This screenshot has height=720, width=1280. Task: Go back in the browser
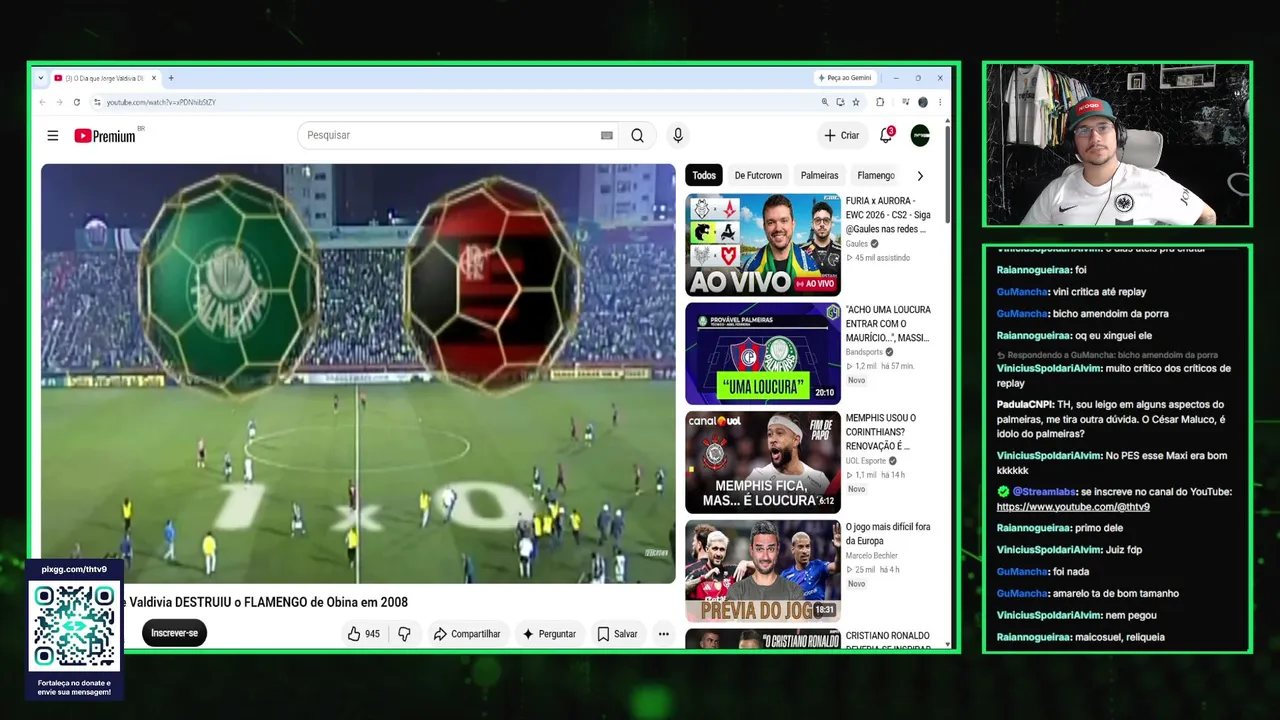click(42, 102)
